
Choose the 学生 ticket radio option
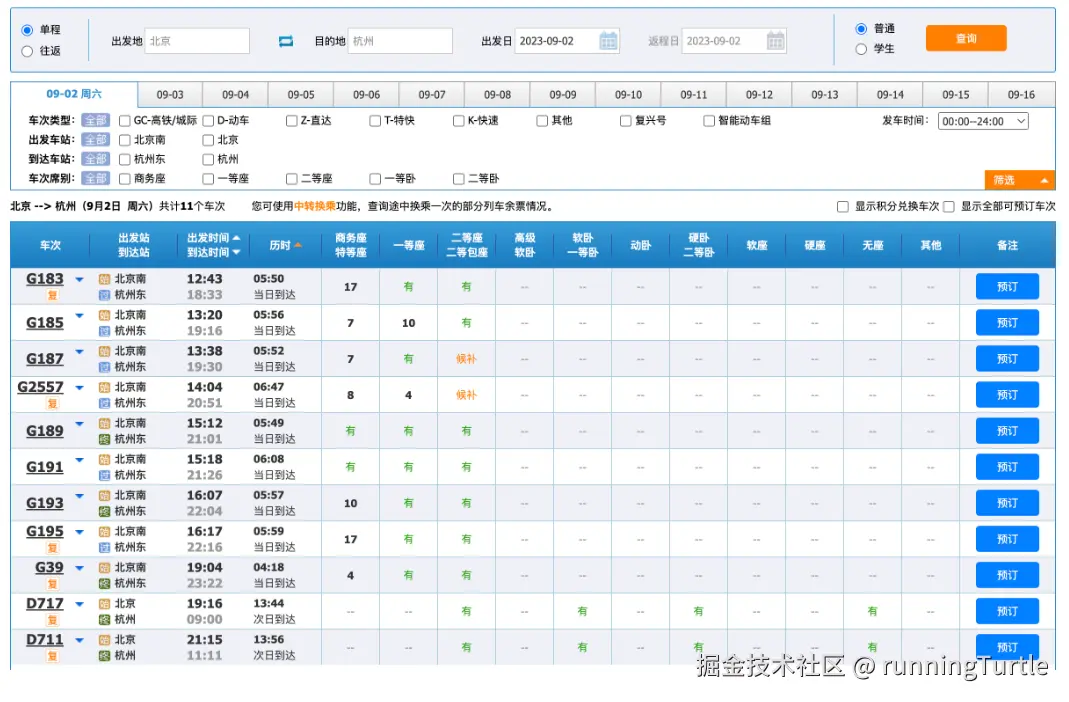pos(861,49)
